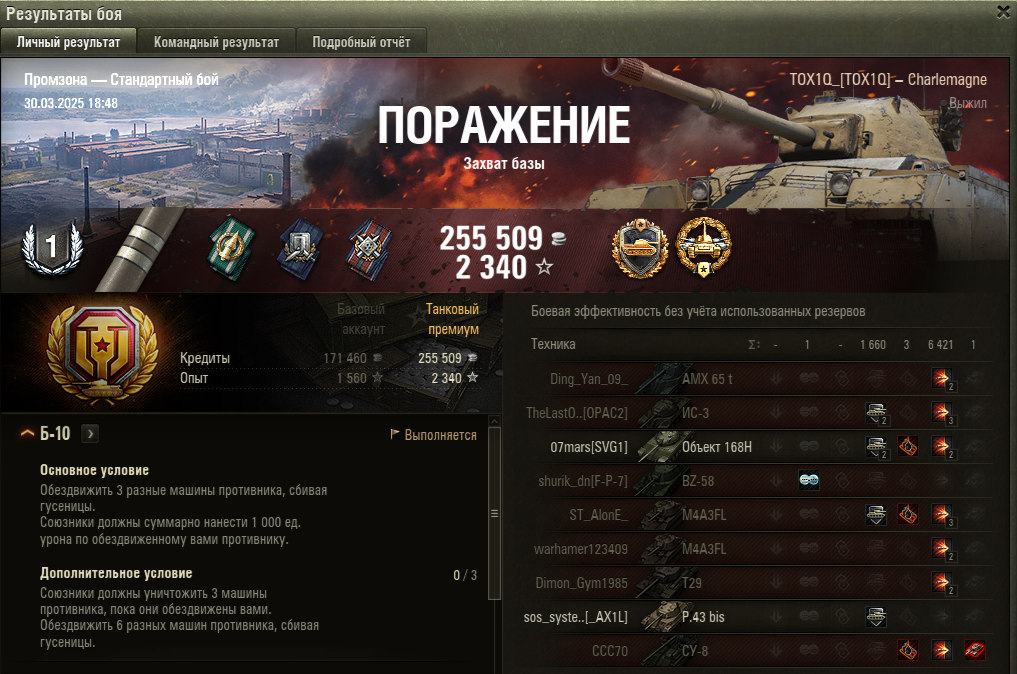Click the first-class marksman badge numbered 1
Screen dimensions: 1017x674
pyautogui.click(x=52, y=247)
